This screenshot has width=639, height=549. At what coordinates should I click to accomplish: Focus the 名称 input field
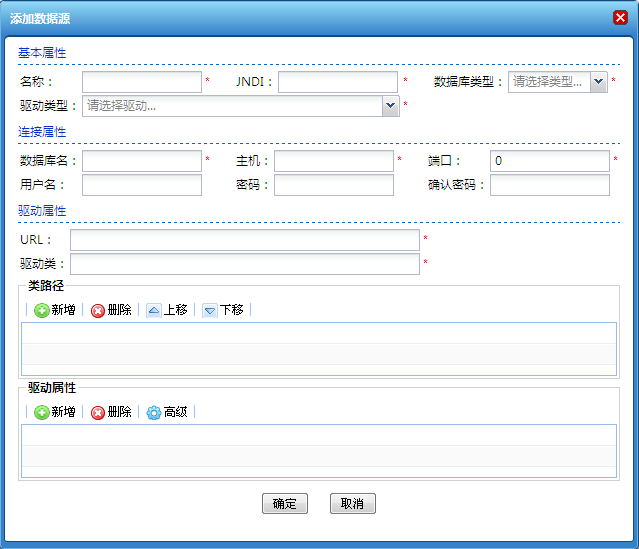142,82
